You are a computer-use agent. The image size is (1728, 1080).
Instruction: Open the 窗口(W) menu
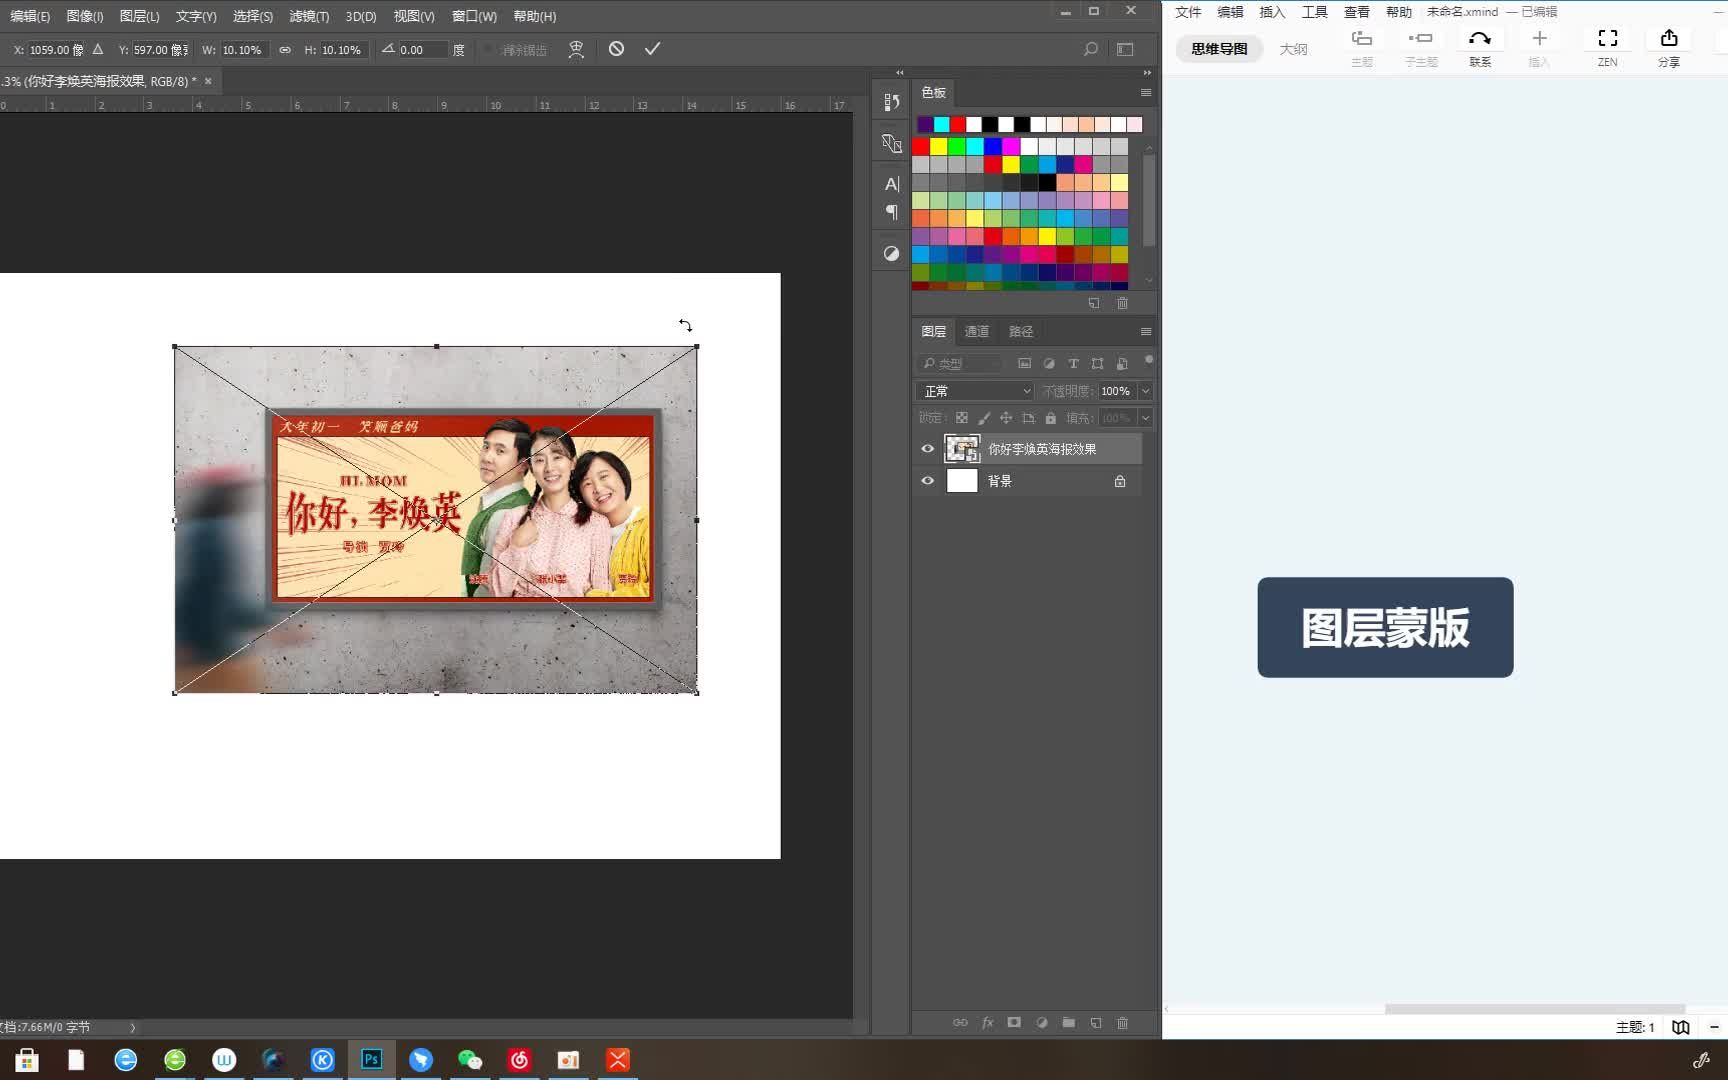474,16
